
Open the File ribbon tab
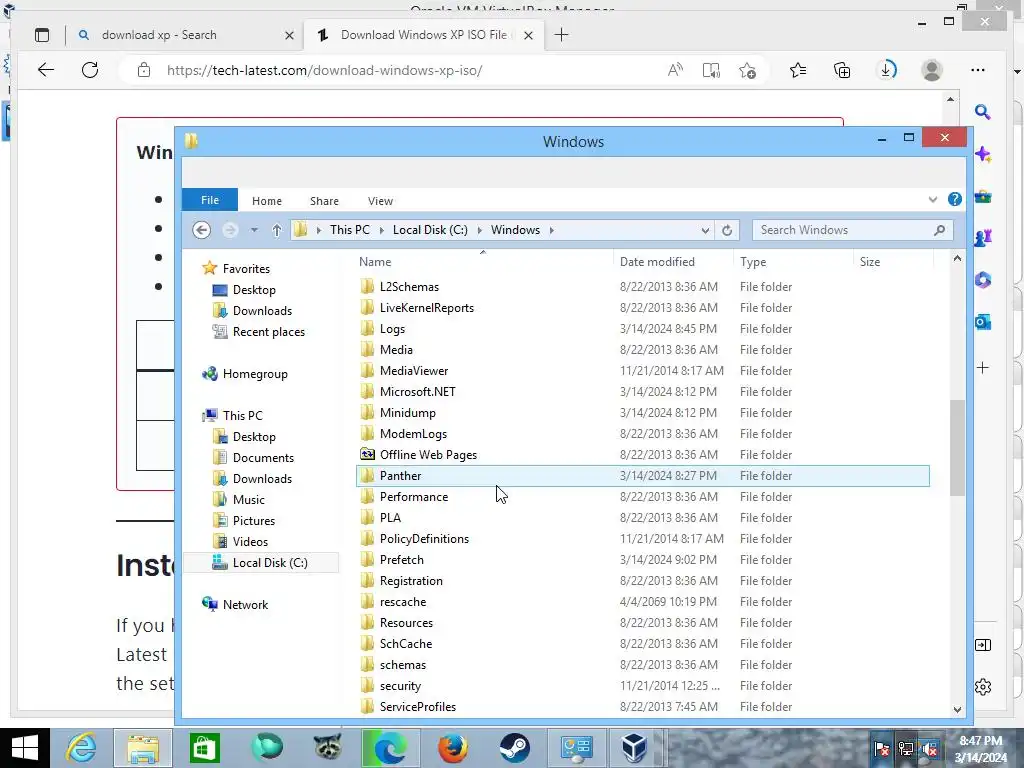210,200
